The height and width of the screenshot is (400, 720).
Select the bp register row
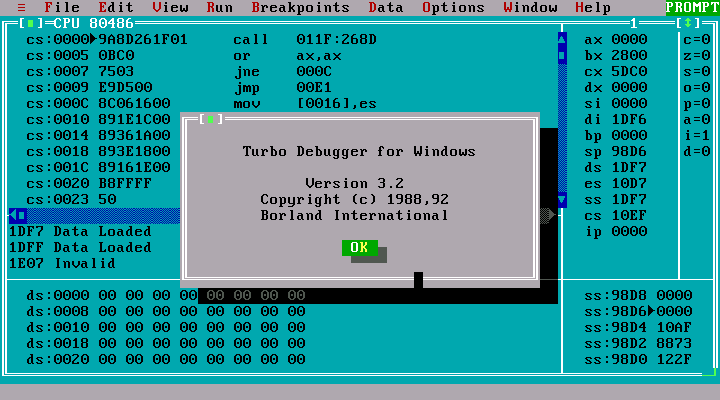pos(616,135)
